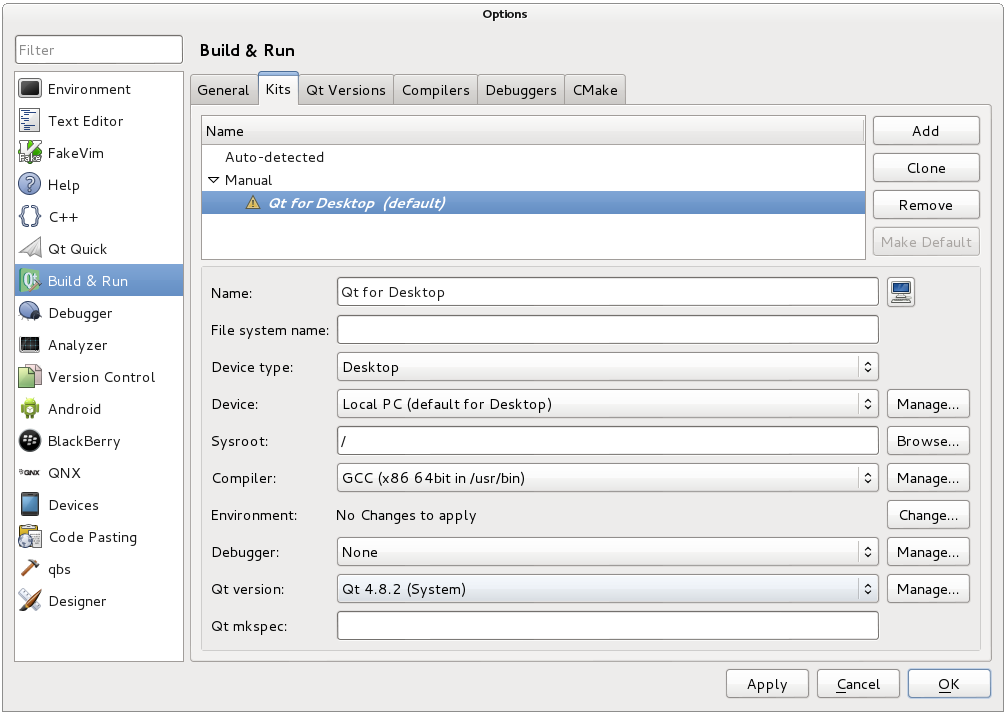
Task: Click the kit icon button beside Name field
Action: tap(901, 292)
